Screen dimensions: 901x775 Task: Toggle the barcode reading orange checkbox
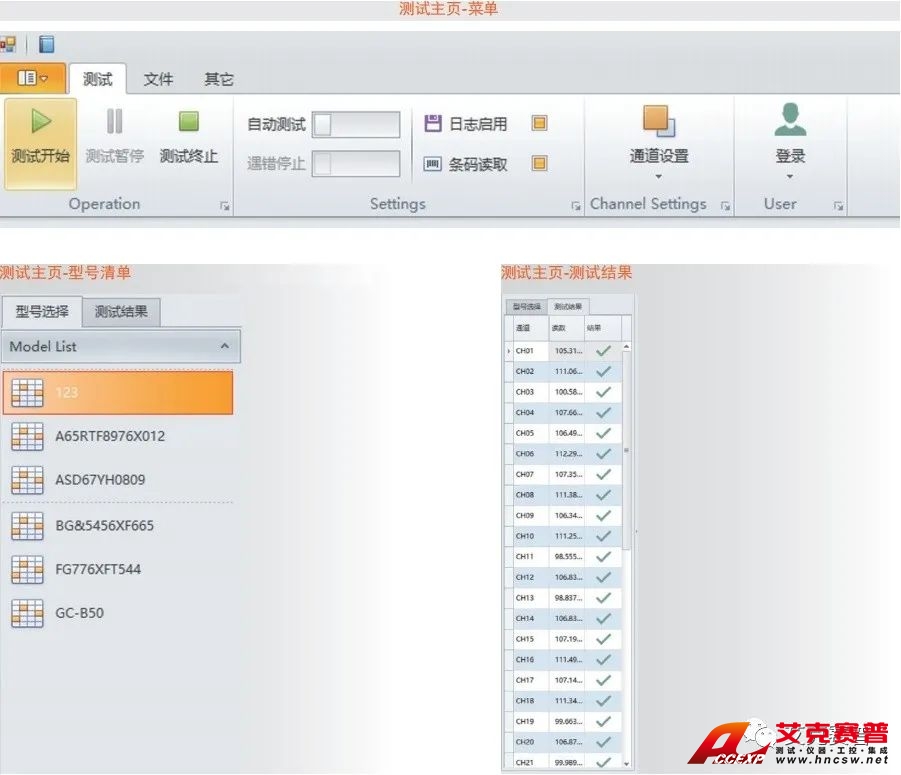click(539, 164)
